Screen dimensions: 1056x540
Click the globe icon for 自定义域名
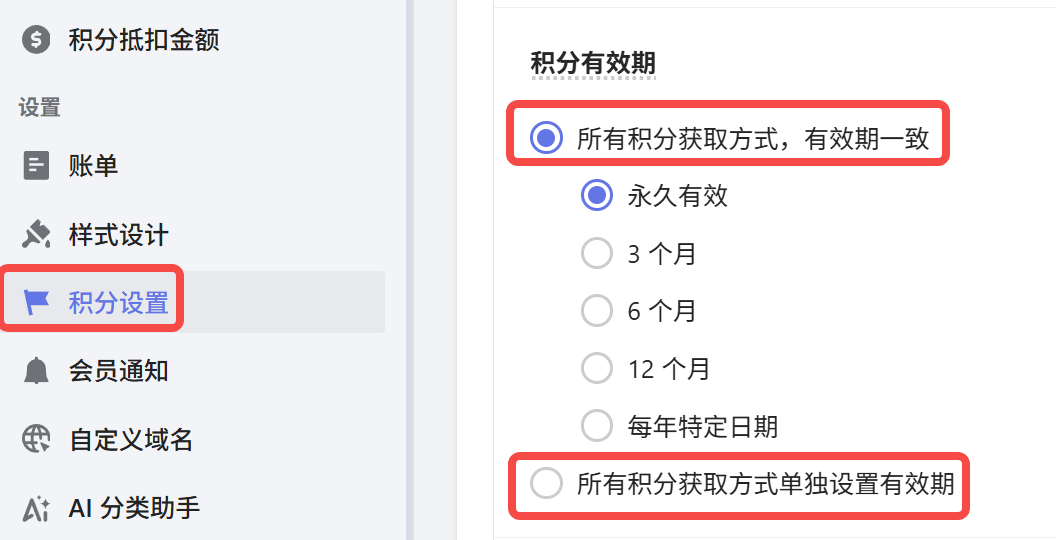click(x=36, y=439)
